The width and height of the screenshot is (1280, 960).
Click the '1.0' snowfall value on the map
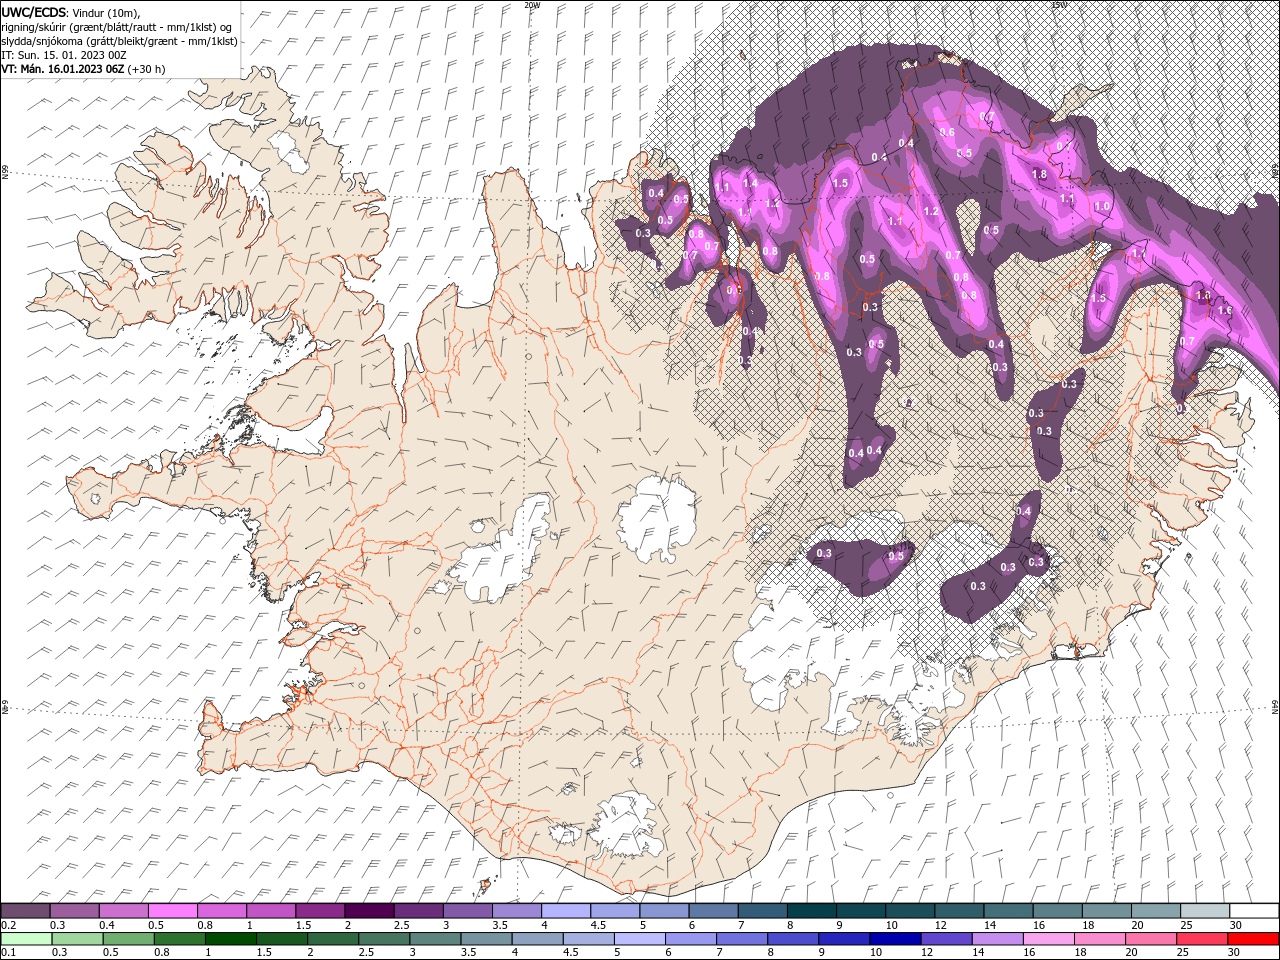[x=1102, y=206]
